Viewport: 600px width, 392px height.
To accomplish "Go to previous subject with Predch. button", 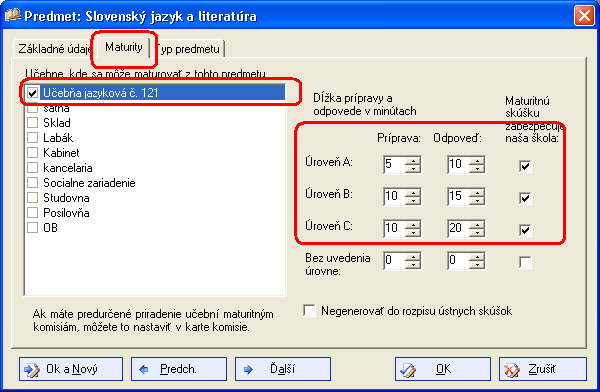I will 179,369.
